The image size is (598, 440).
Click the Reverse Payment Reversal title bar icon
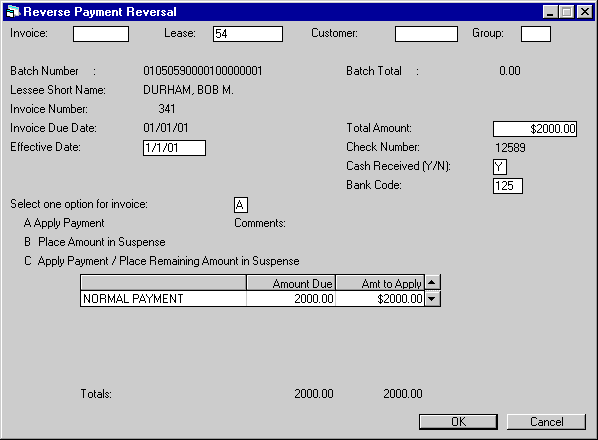13,11
